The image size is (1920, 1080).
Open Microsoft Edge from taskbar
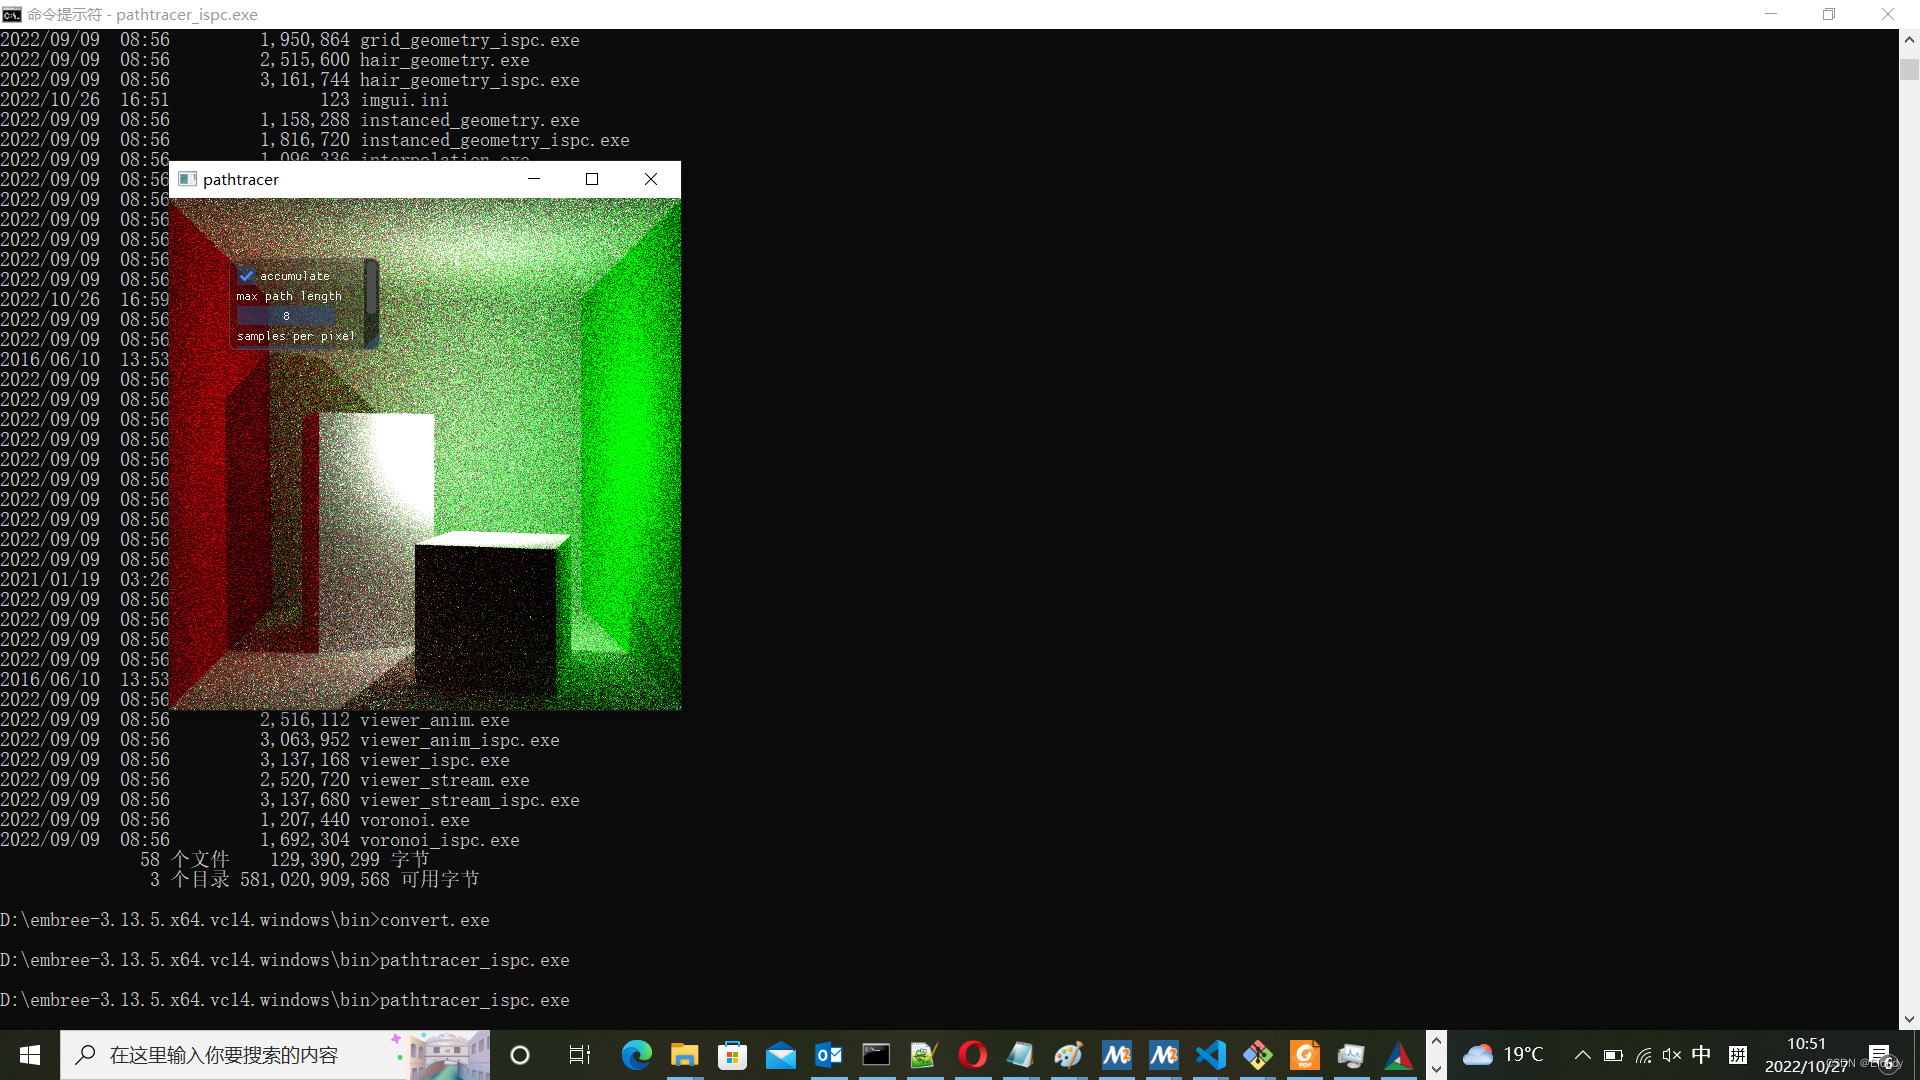click(636, 1055)
